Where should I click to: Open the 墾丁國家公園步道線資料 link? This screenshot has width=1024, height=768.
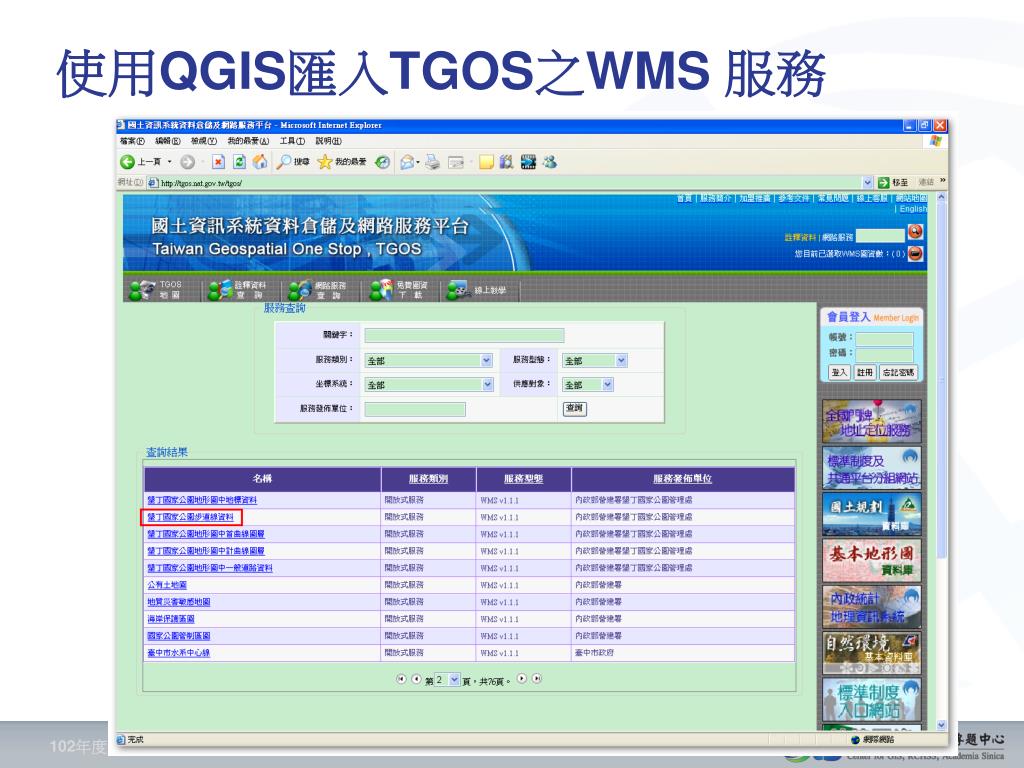pyautogui.click(x=190, y=517)
